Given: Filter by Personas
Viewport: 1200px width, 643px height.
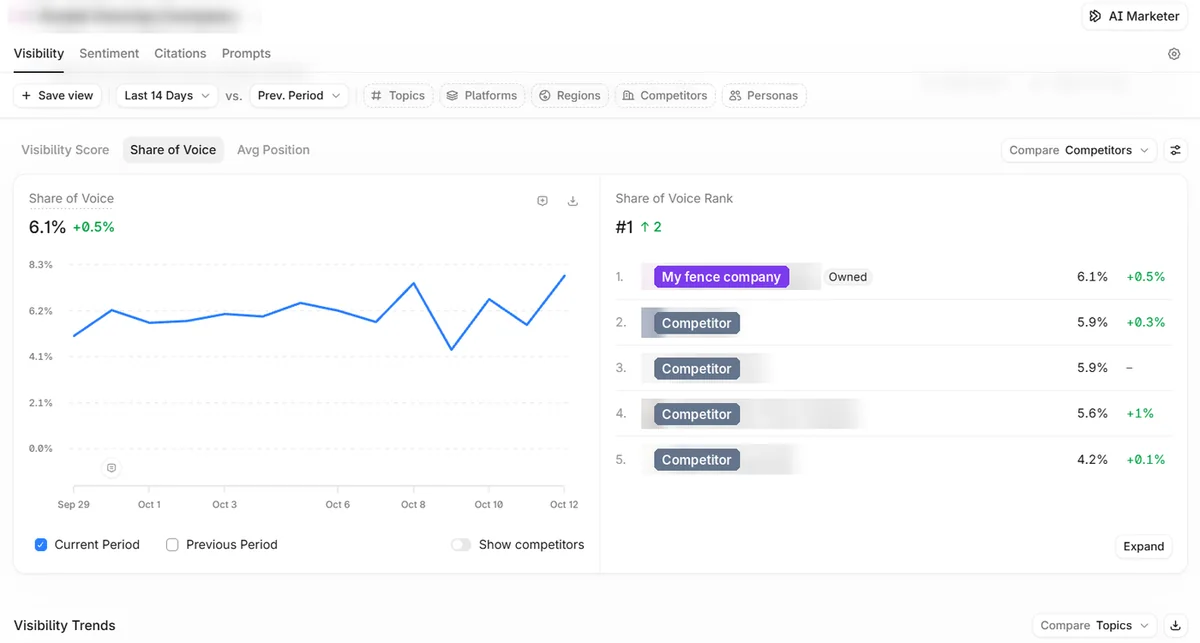Looking at the screenshot, I should (764, 96).
